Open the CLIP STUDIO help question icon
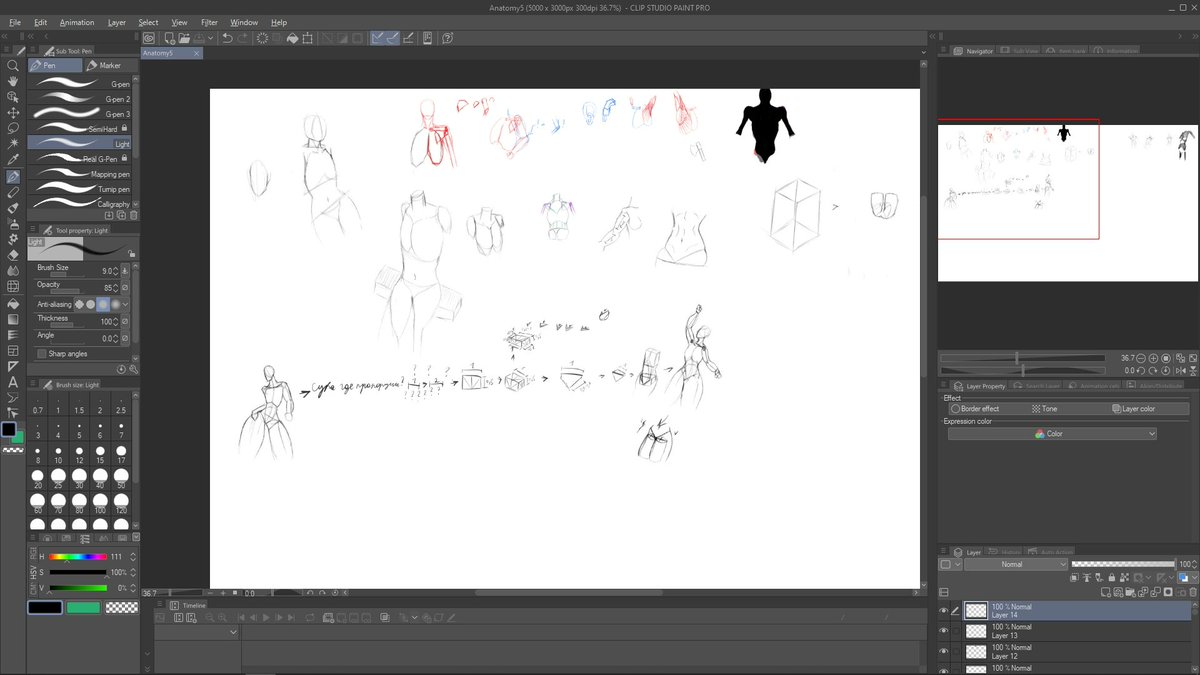This screenshot has width=1200, height=675. [x=447, y=38]
